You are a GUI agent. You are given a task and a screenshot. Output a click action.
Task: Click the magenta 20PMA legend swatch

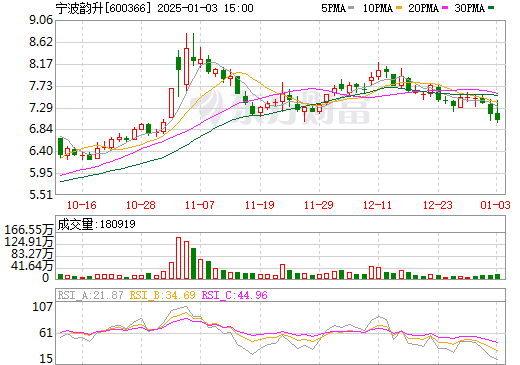445,8
